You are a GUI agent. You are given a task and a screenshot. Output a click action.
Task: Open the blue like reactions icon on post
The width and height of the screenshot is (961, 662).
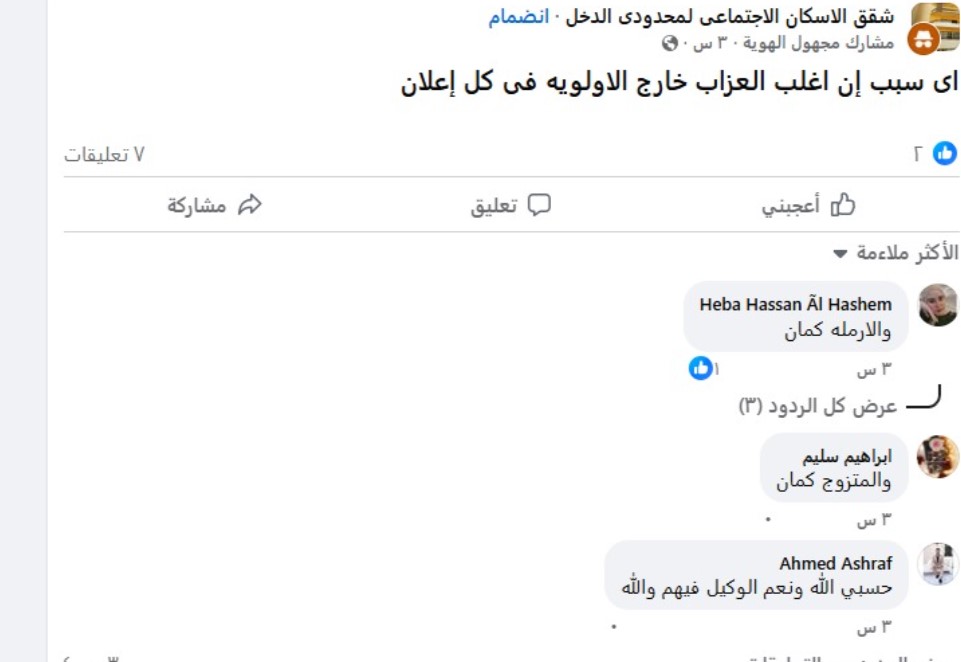click(x=944, y=153)
